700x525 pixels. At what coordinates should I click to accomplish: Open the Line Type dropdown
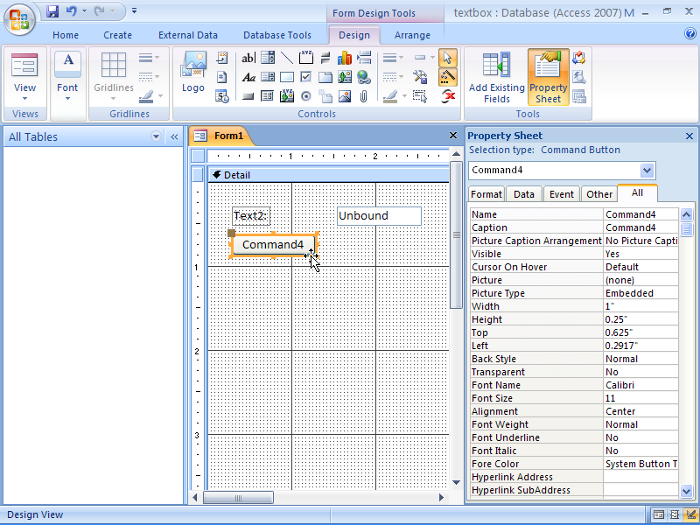click(393, 77)
